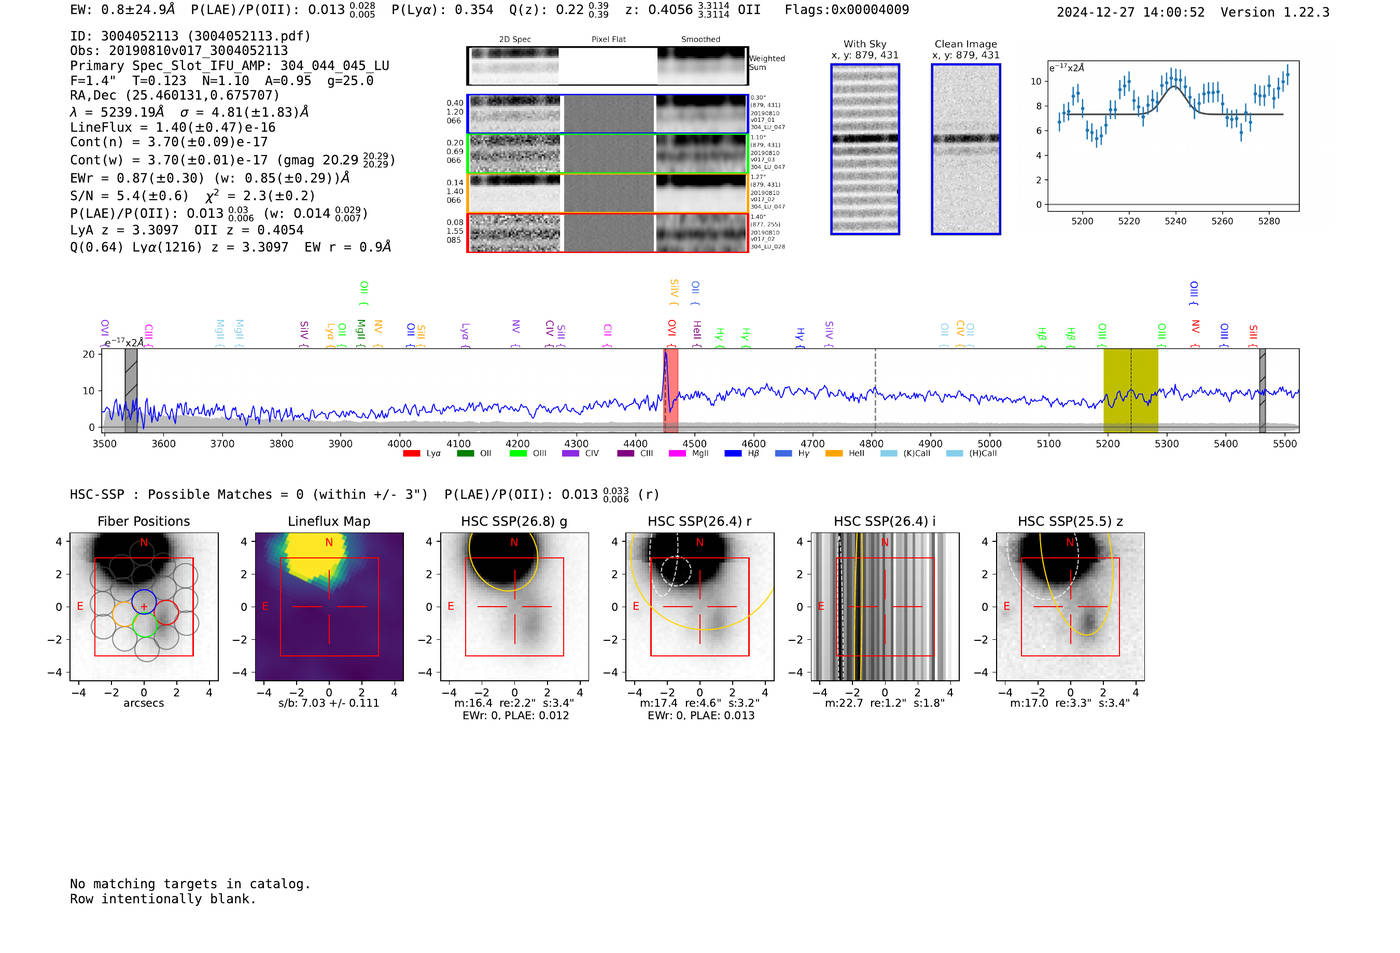The width and height of the screenshot is (1400, 953).
Task: Select the orange-bordered 2D spectrum row
Action: [x=607, y=193]
